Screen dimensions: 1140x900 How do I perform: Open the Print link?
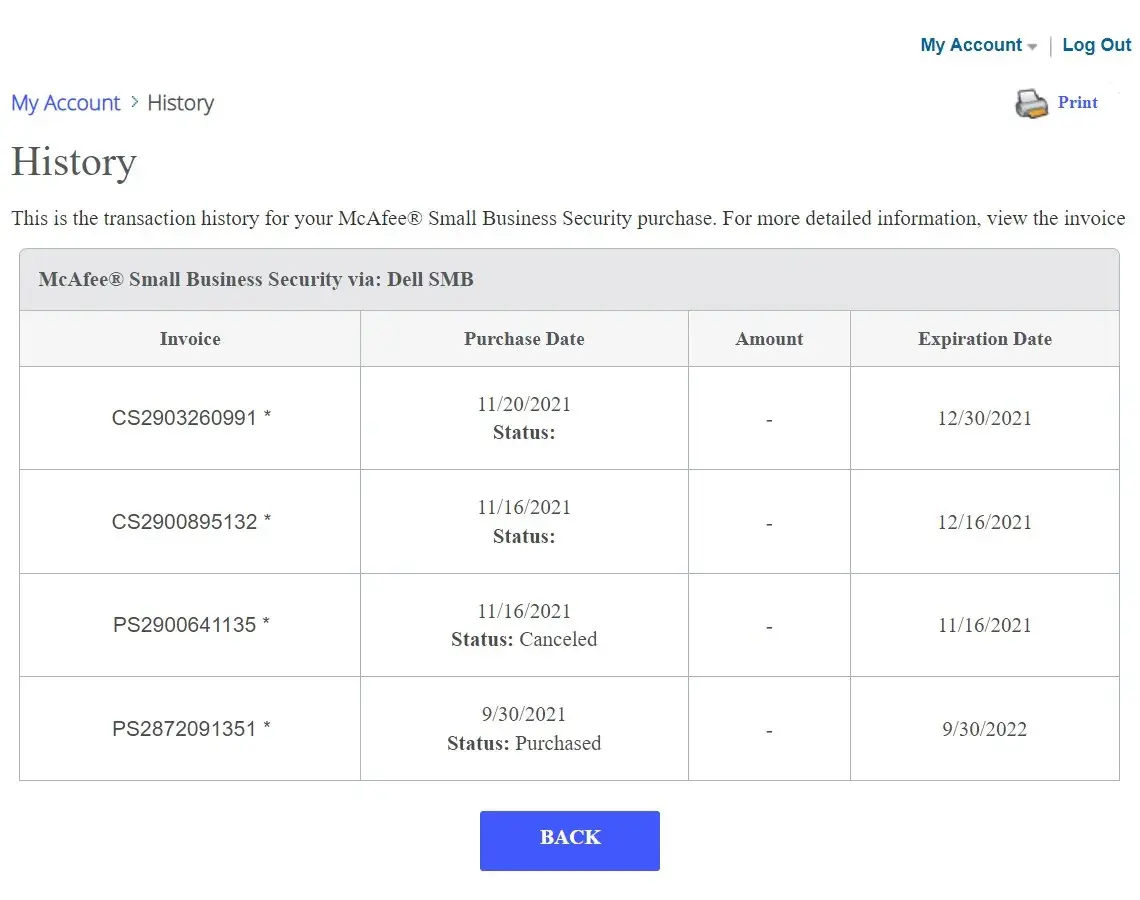click(1077, 102)
